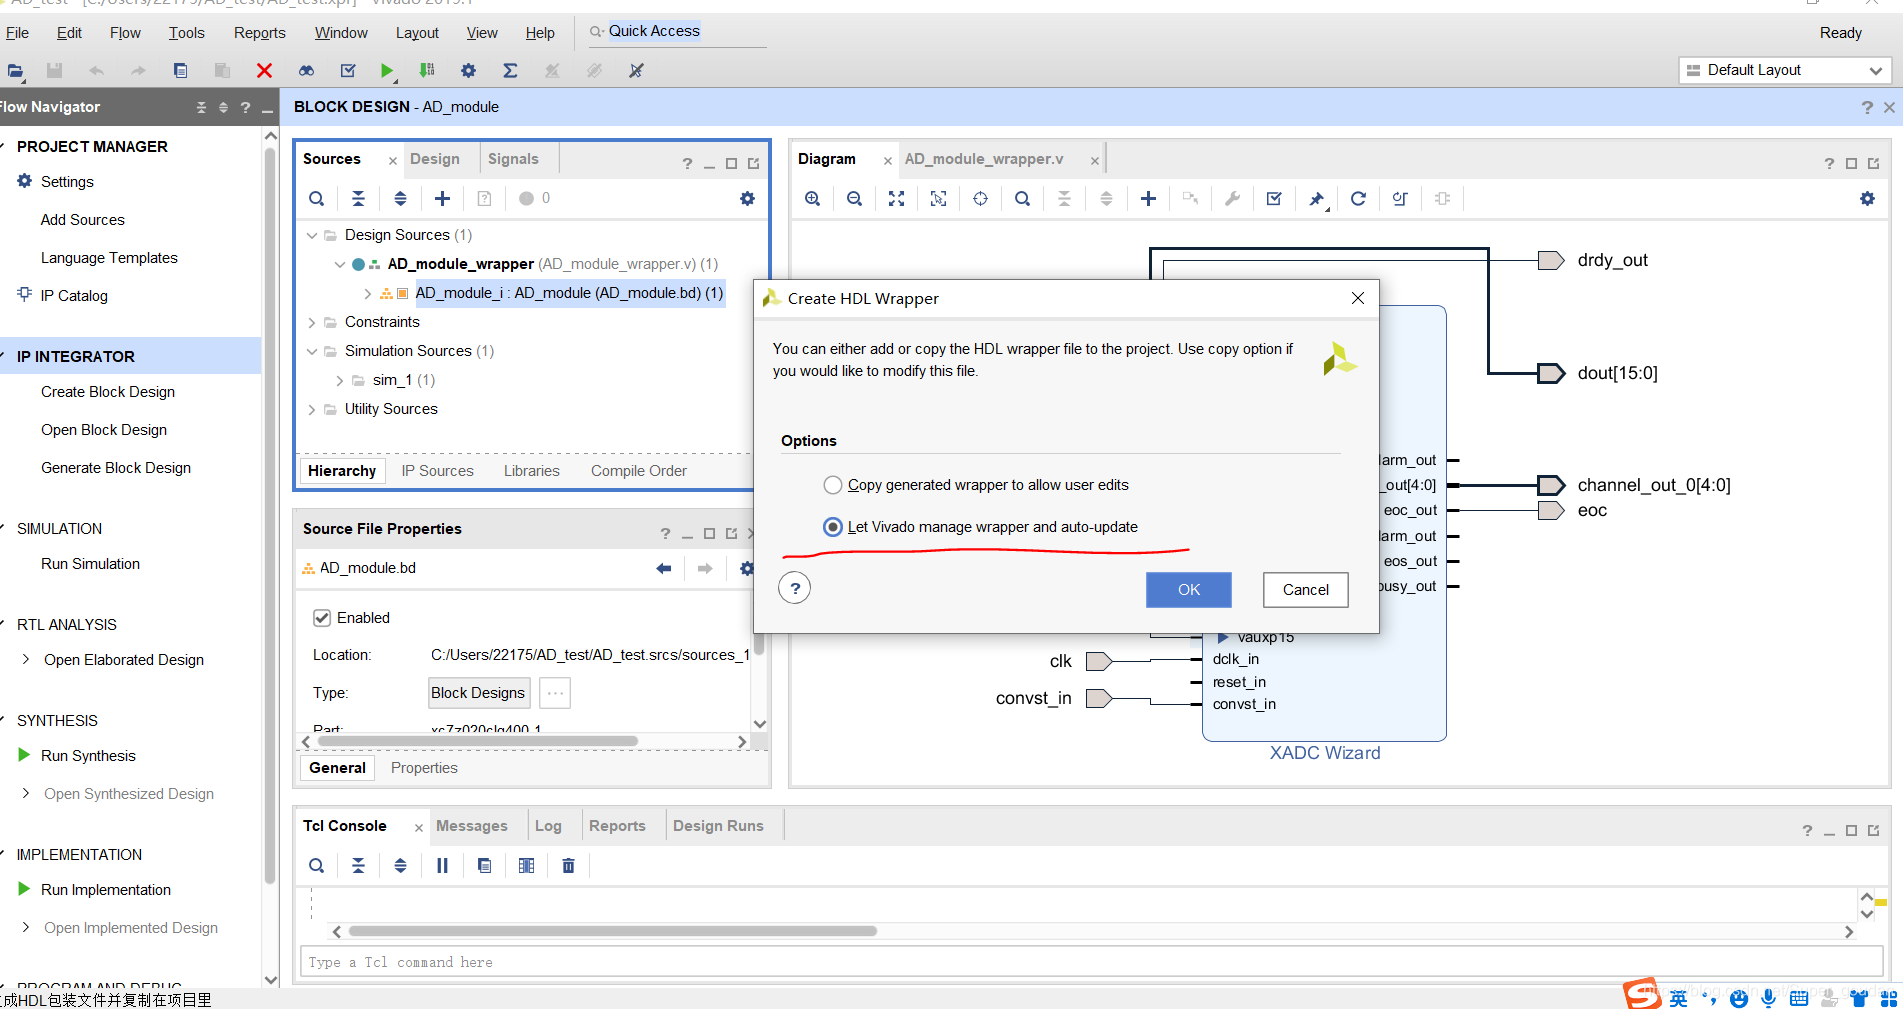The height and width of the screenshot is (1009, 1903).
Task: Click the microphone icon in system tray
Action: [1769, 998]
